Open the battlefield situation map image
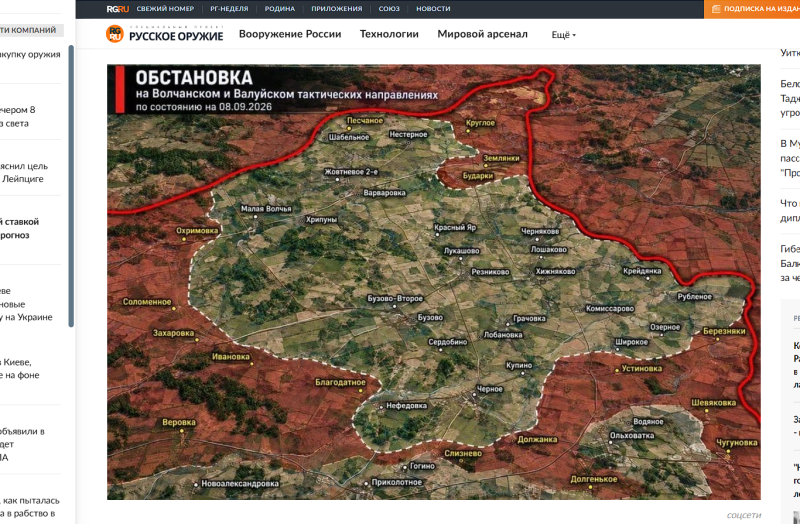The width and height of the screenshot is (800, 524). coord(434,282)
